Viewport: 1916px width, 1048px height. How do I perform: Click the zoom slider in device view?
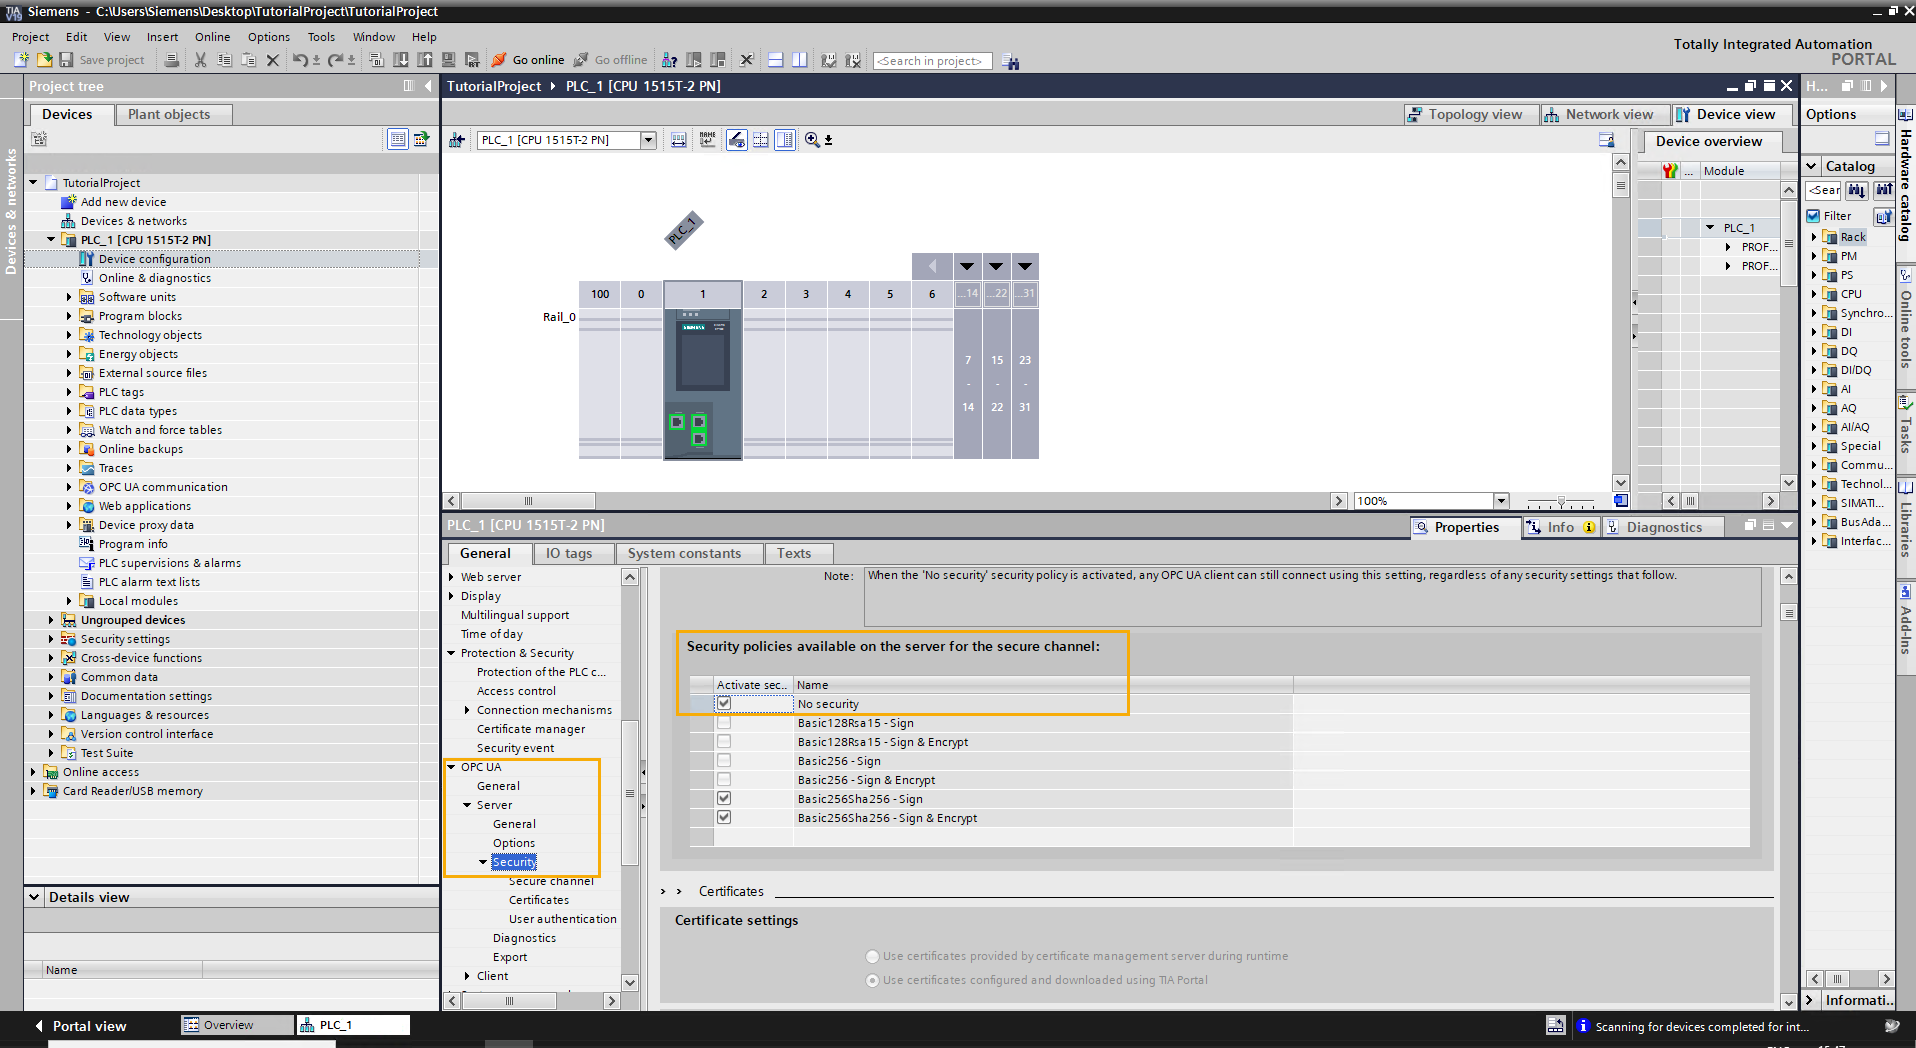[x=1561, y=501]
